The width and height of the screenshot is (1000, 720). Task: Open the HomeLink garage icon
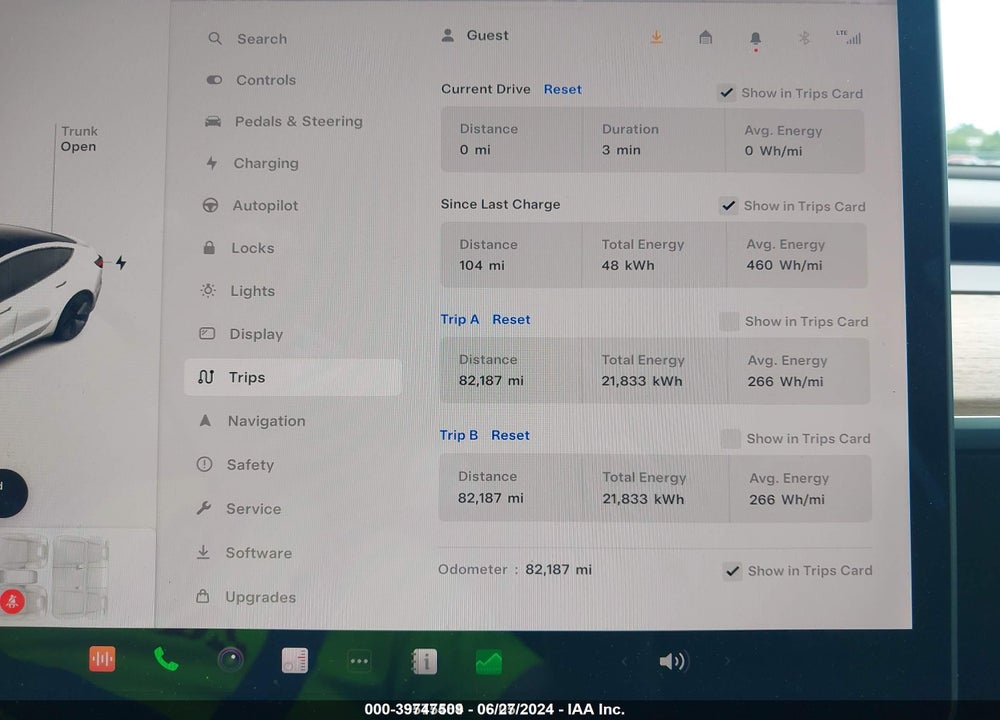coord(705,38)
